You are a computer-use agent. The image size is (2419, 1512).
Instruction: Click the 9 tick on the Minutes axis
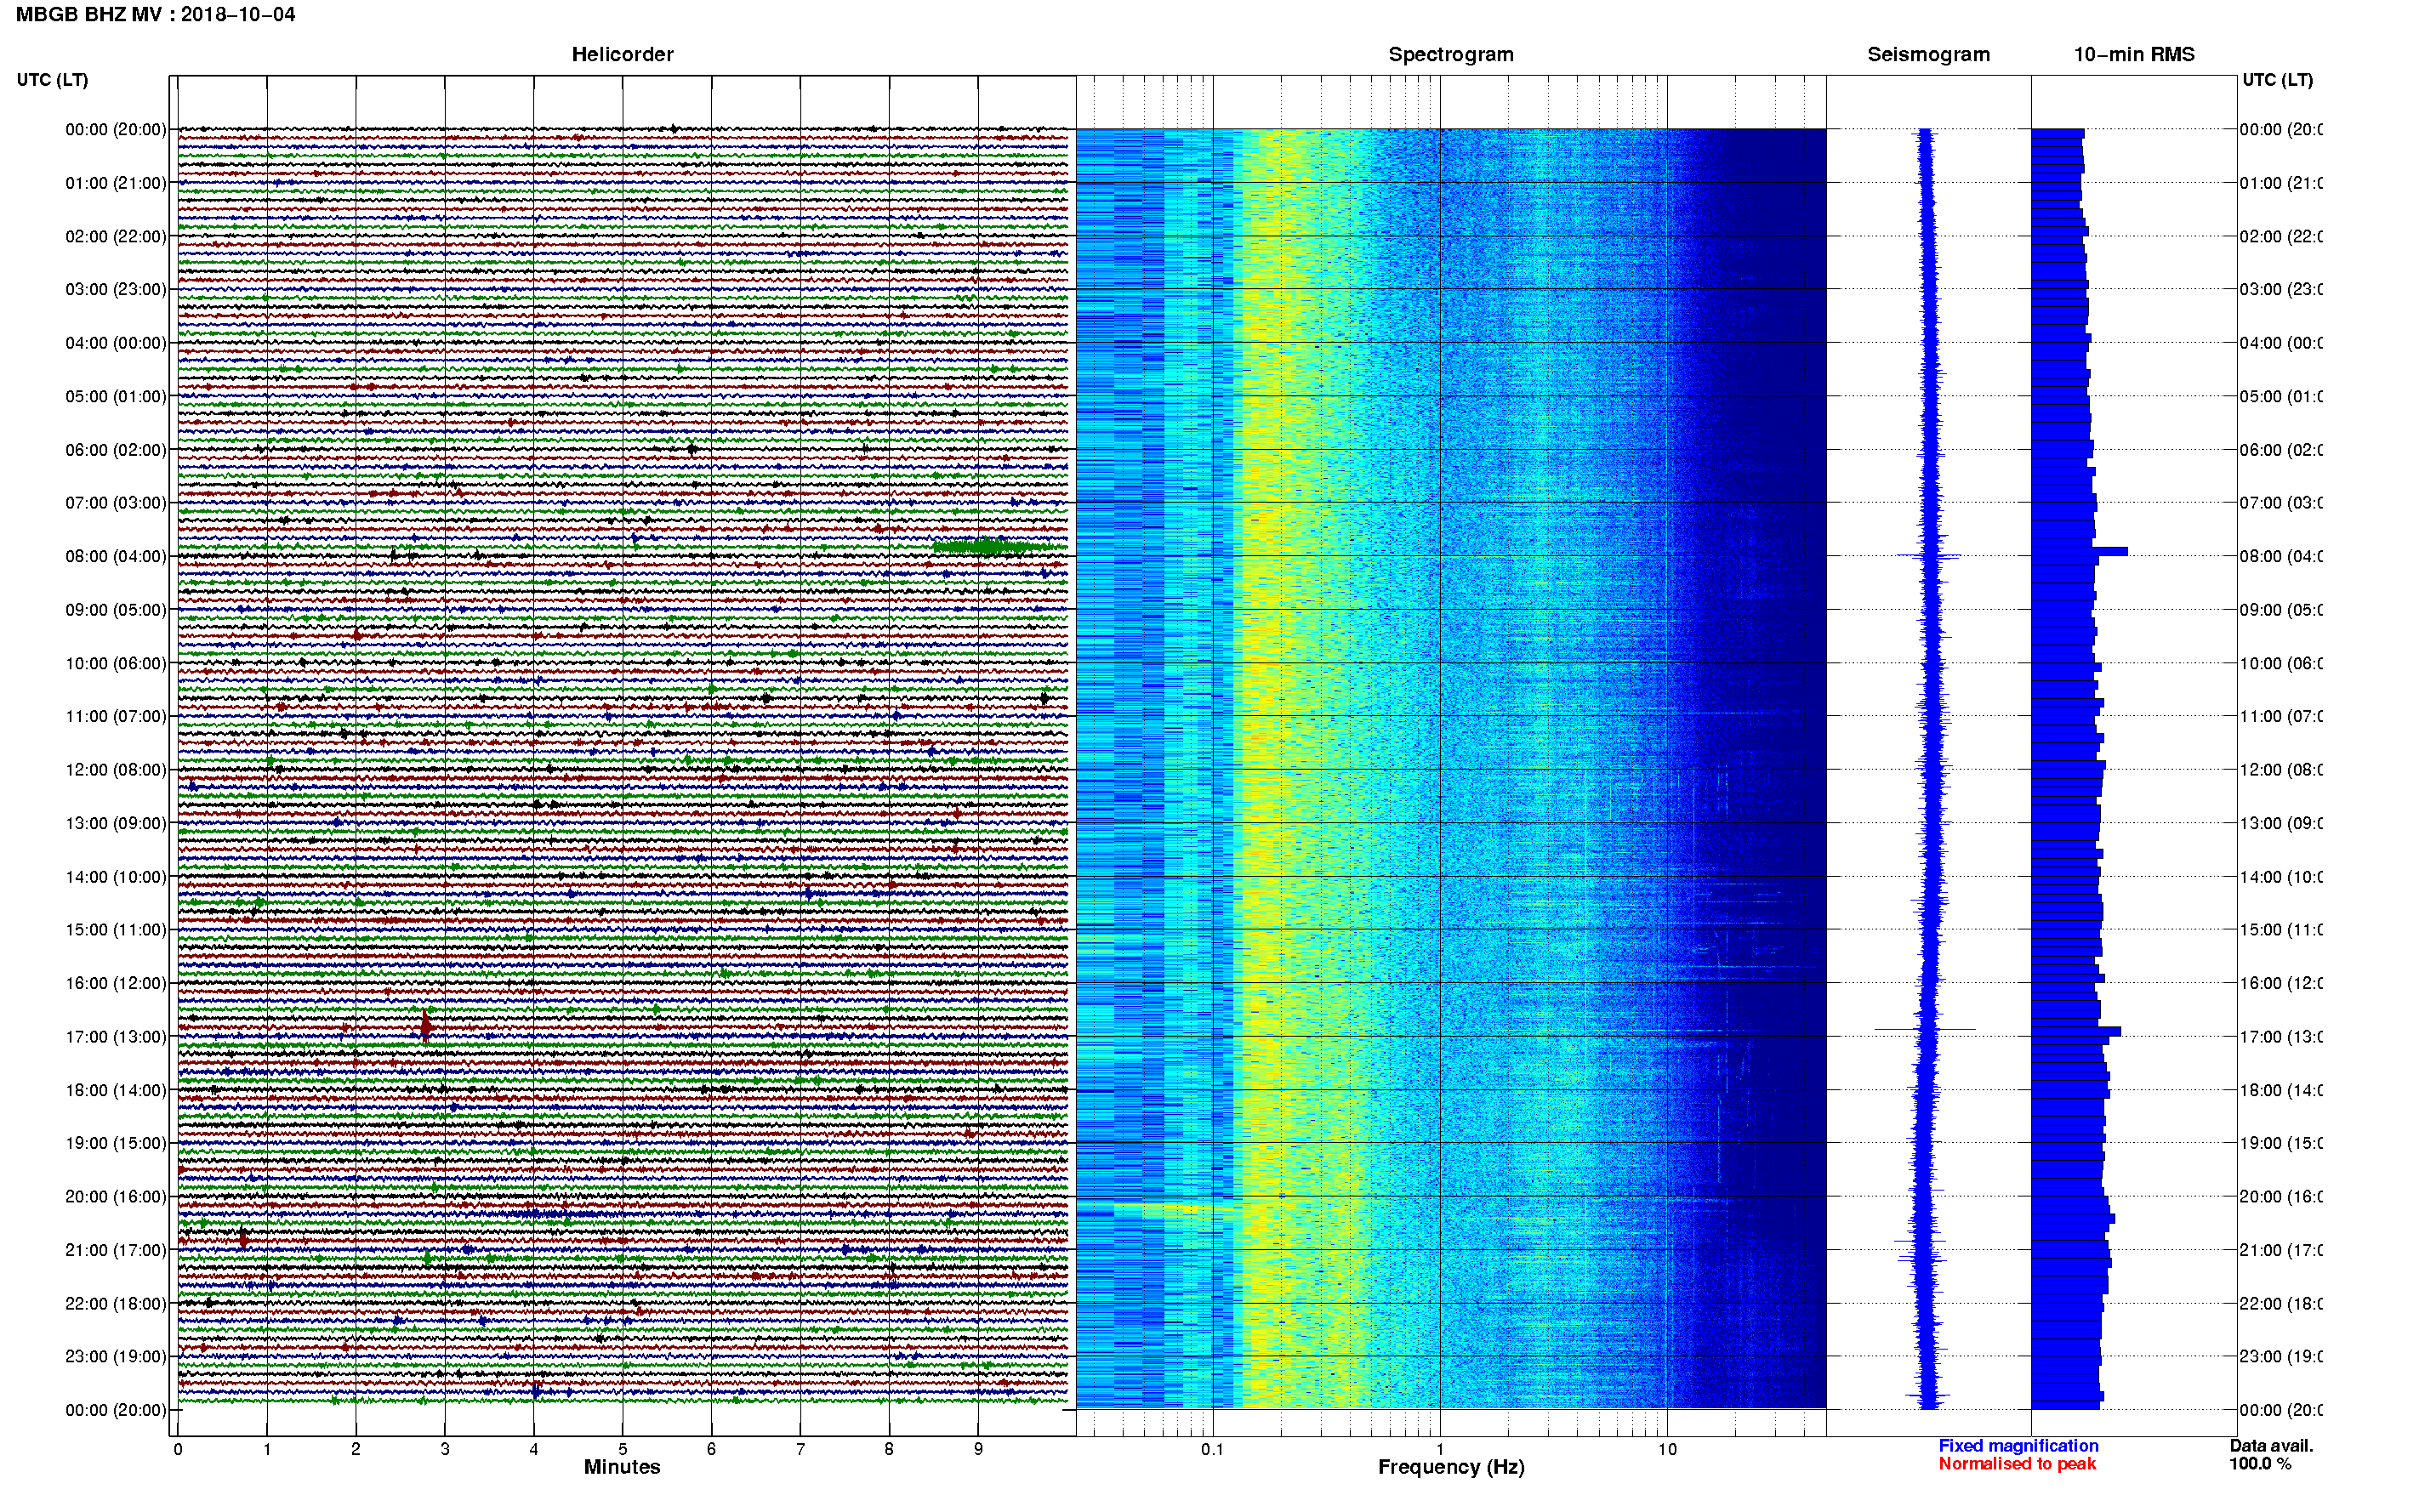(978, 1449)
